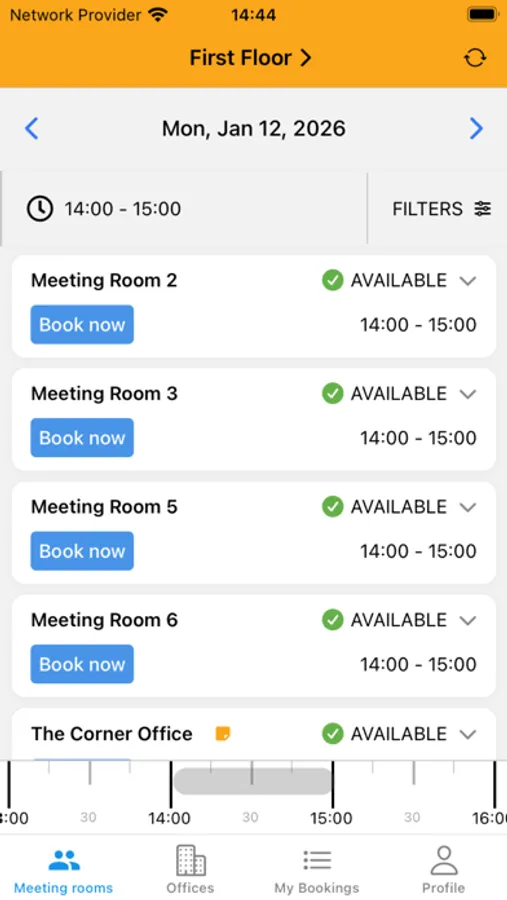The image size is (507, 900).
Task: Open the Profile tab
Action: (443, 869)
